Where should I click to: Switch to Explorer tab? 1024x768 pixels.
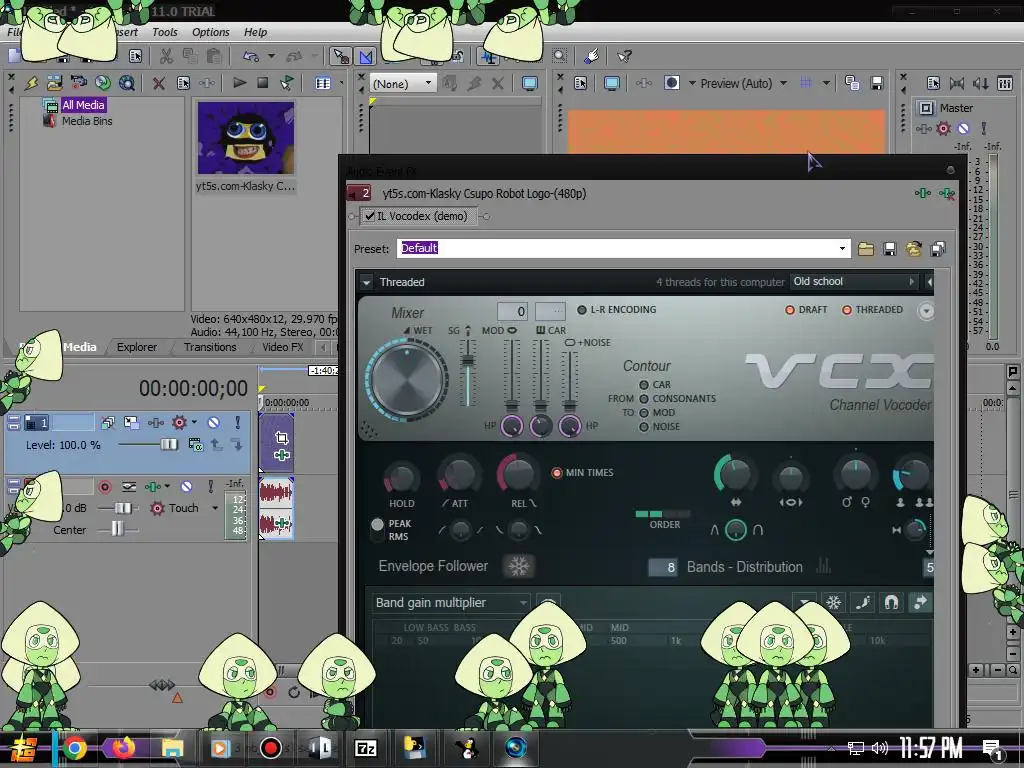[x=136, y=347]
